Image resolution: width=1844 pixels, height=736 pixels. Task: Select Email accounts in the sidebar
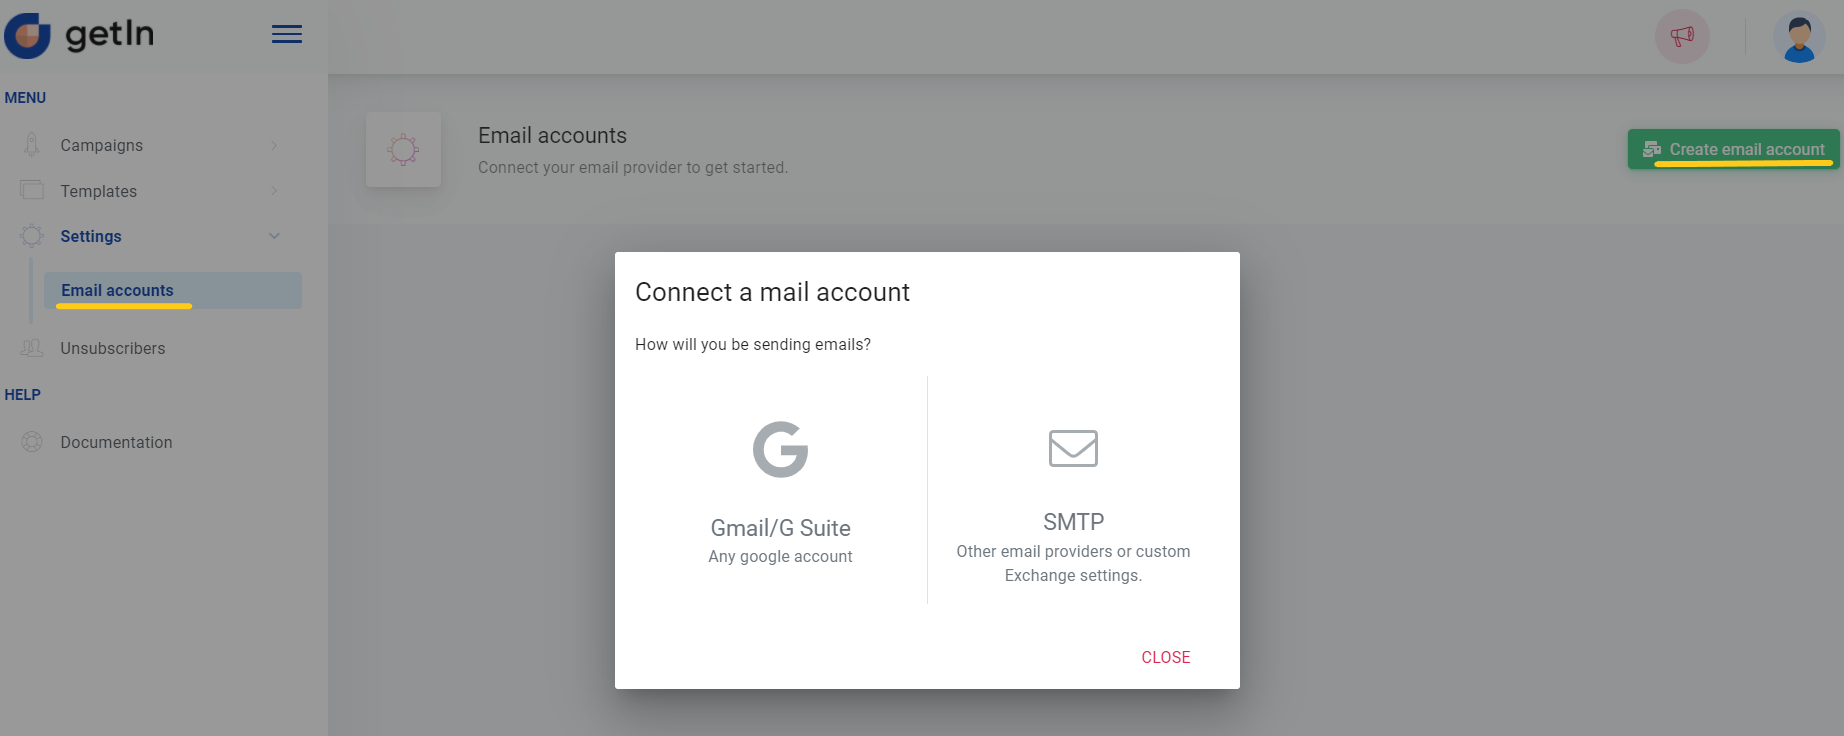[117, 290]
